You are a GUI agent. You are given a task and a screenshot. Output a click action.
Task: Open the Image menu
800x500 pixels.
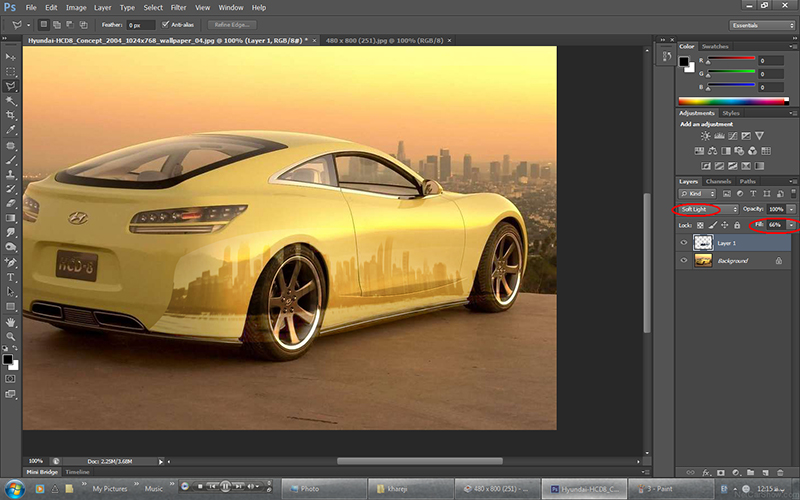[x=76, y=8]
